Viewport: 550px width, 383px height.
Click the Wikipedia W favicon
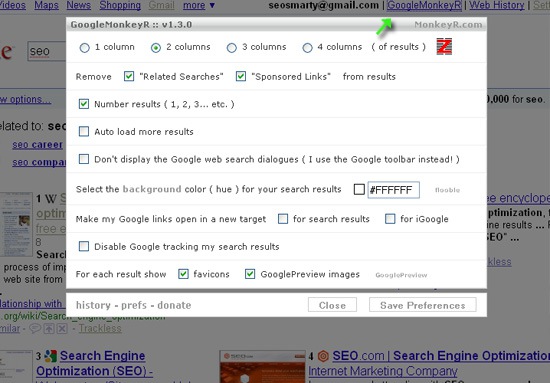(51, 199)
